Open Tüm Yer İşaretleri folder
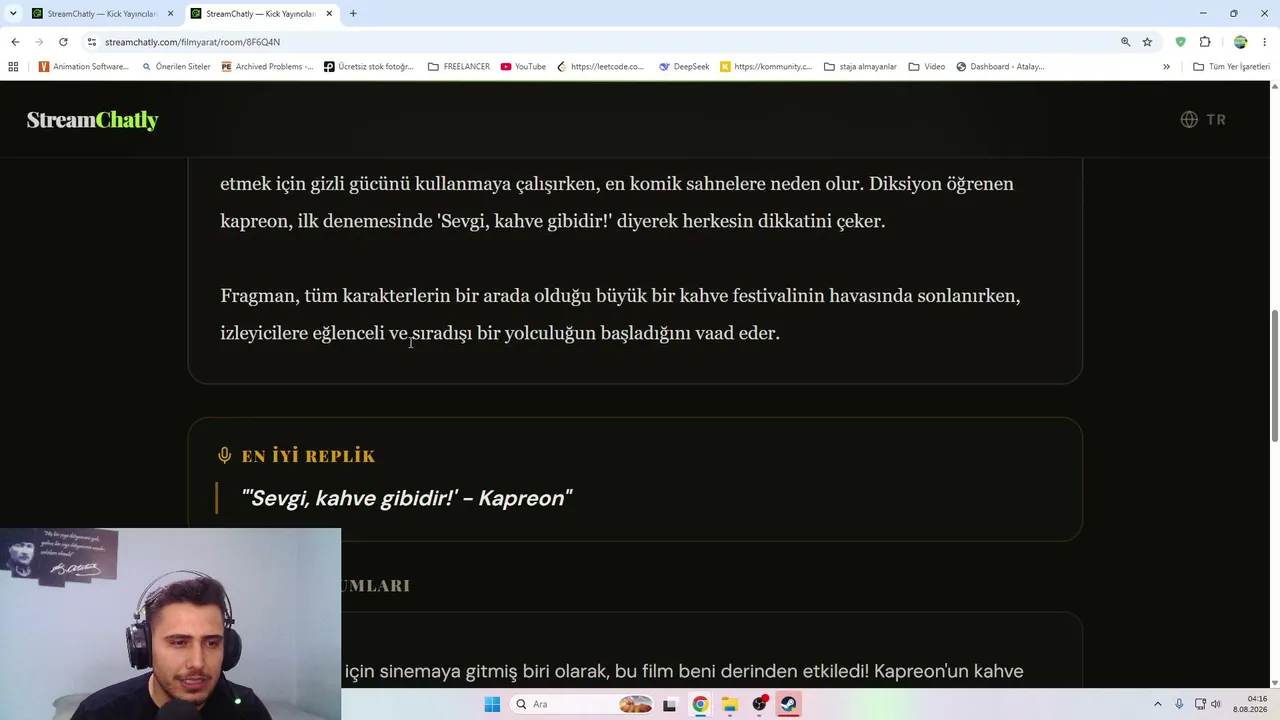The image size is (1280, 720). click(1231, 67)
